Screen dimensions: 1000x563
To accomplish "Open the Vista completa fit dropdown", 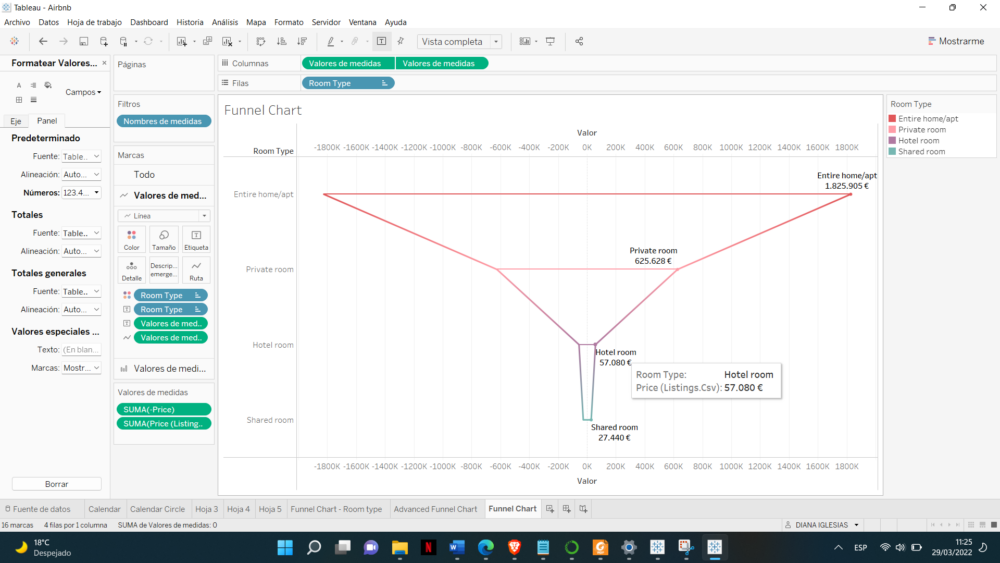I will (x=460, y=42).
